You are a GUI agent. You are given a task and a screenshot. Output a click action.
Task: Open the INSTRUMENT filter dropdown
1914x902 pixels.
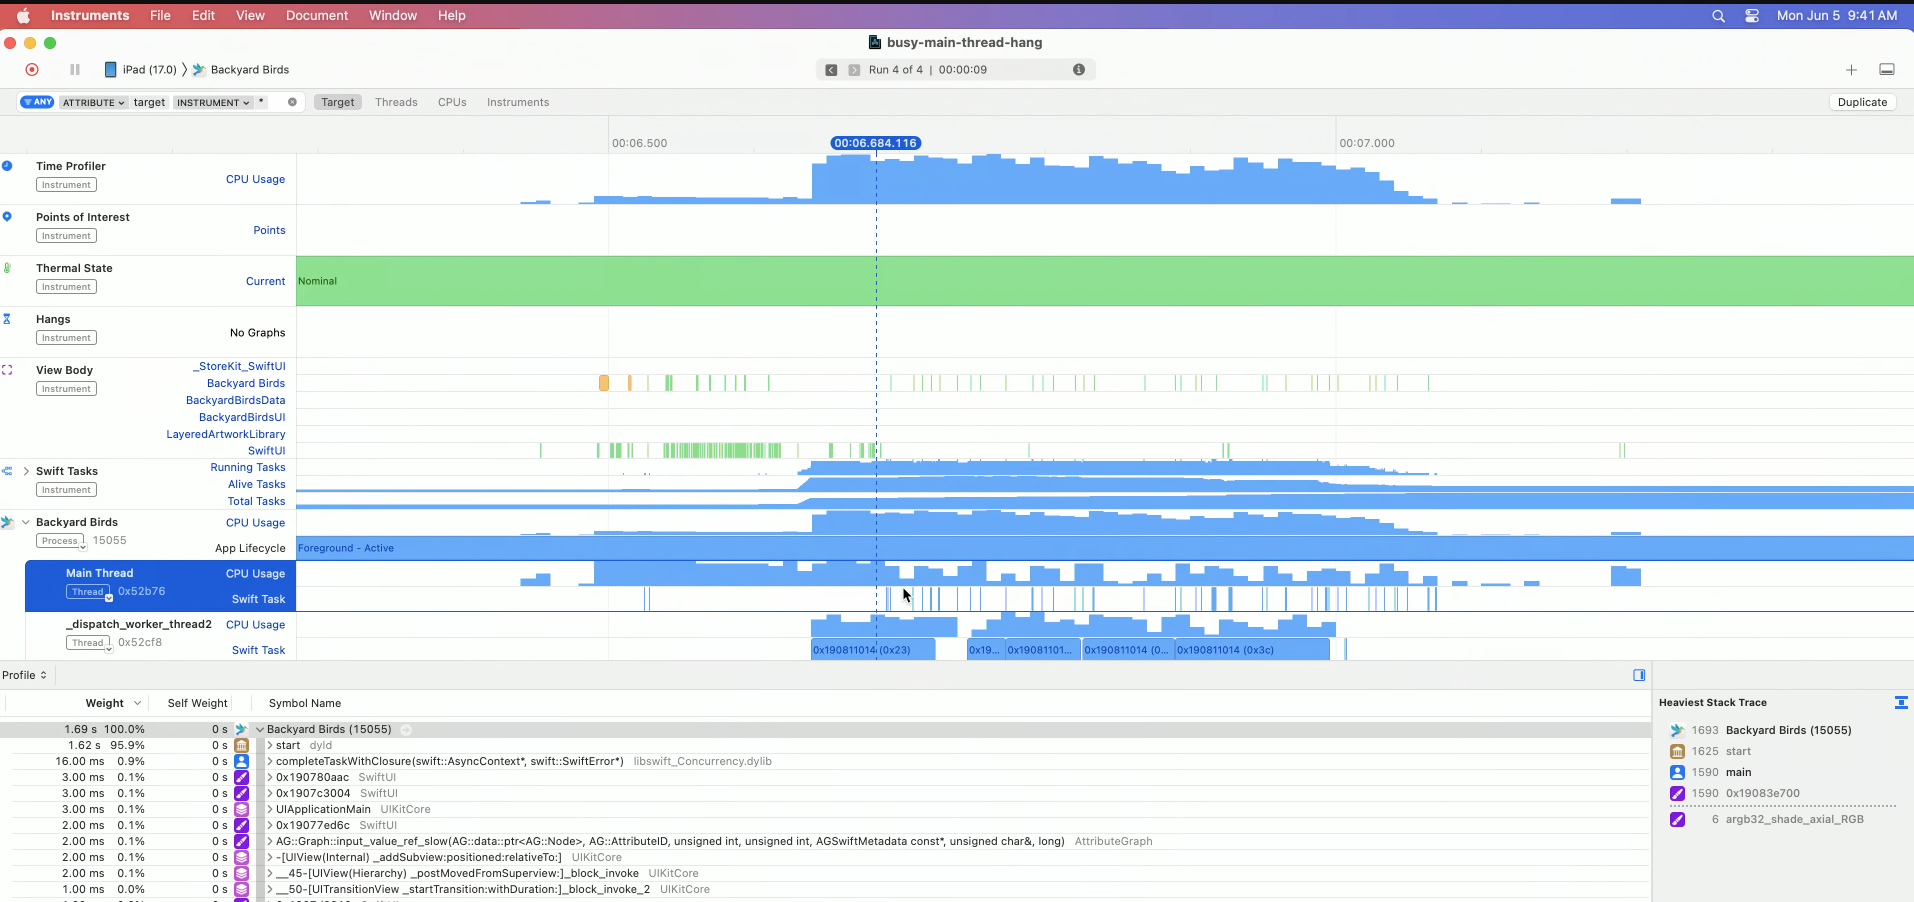(x=213, y=102)
